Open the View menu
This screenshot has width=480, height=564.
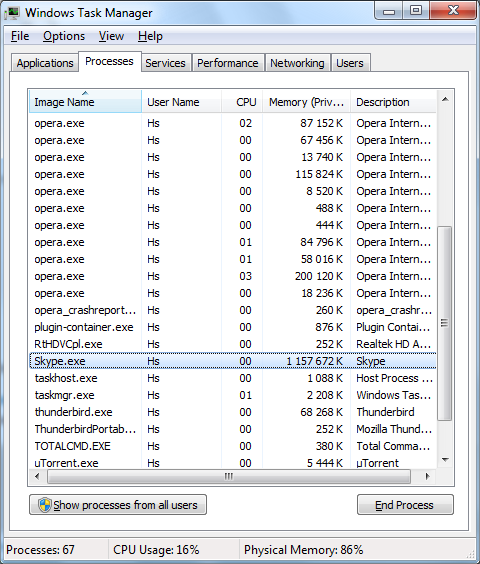point(112,36)
